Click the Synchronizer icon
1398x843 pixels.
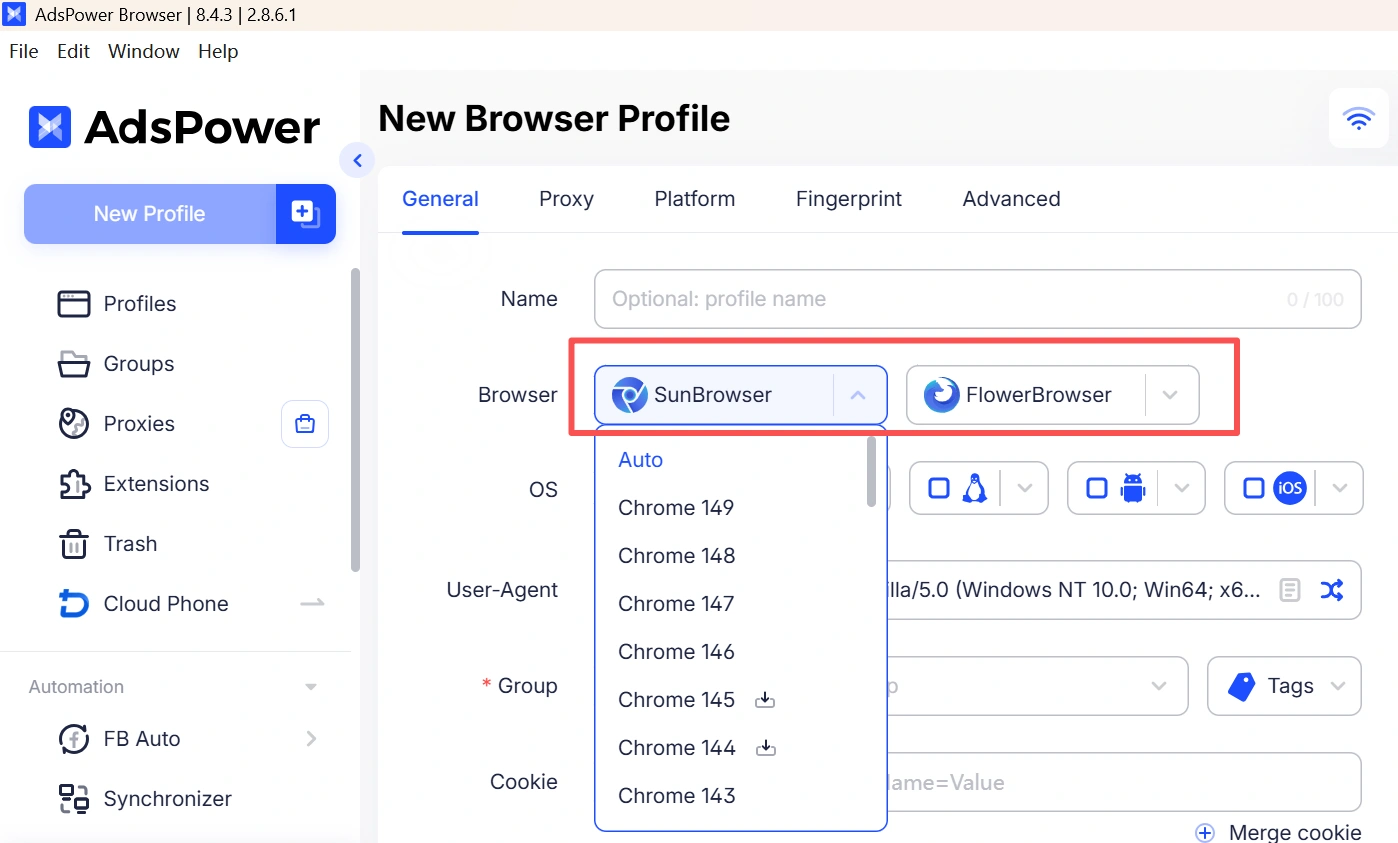pos(74,799)
